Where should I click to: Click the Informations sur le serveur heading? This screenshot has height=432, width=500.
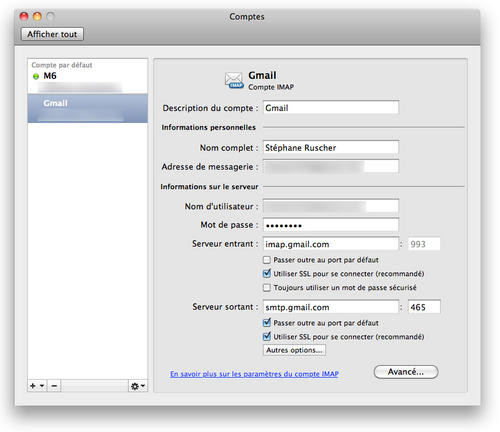tap(209, 187)
